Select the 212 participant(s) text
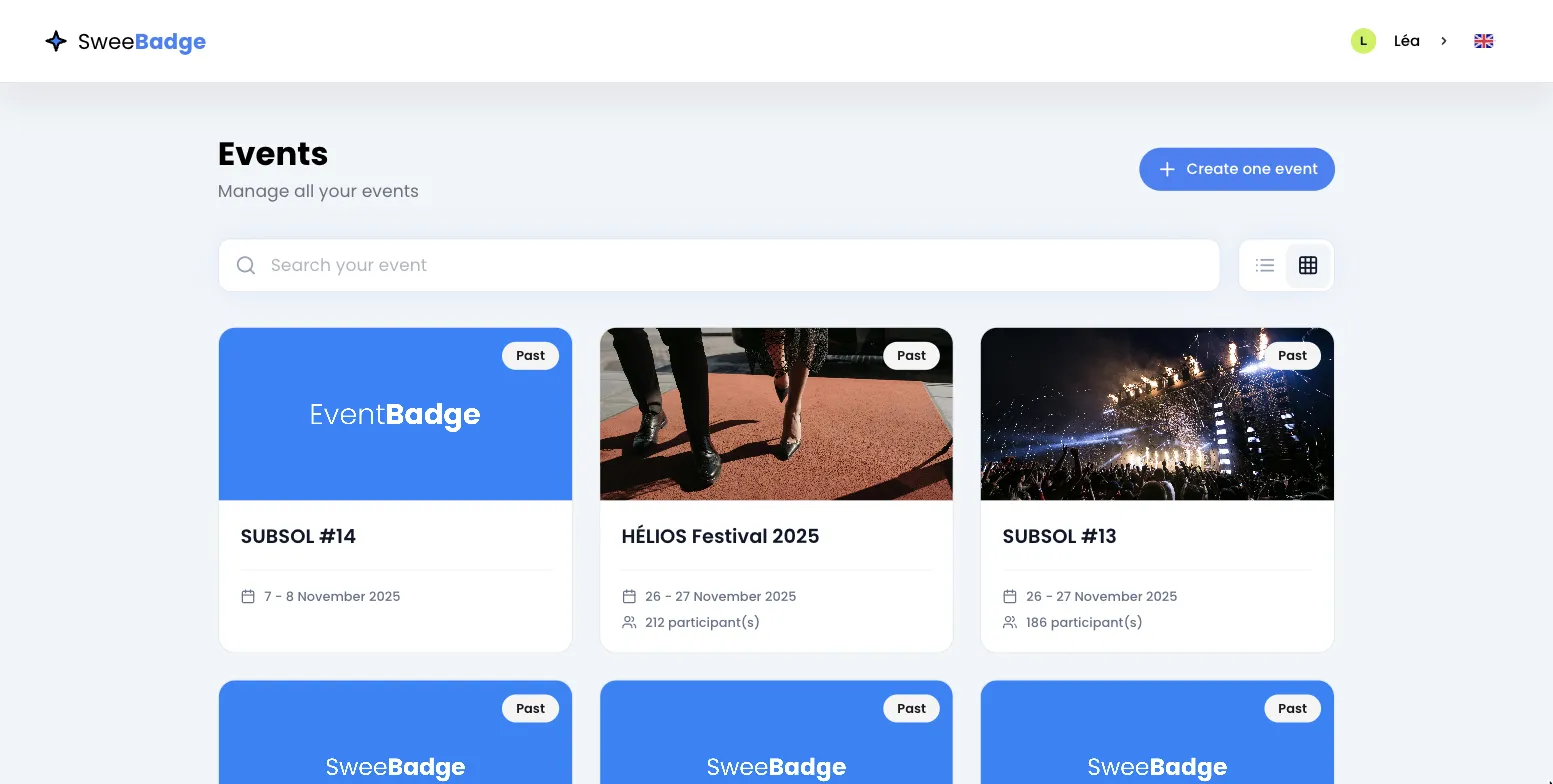1553x784 pixels. (702, 622)
